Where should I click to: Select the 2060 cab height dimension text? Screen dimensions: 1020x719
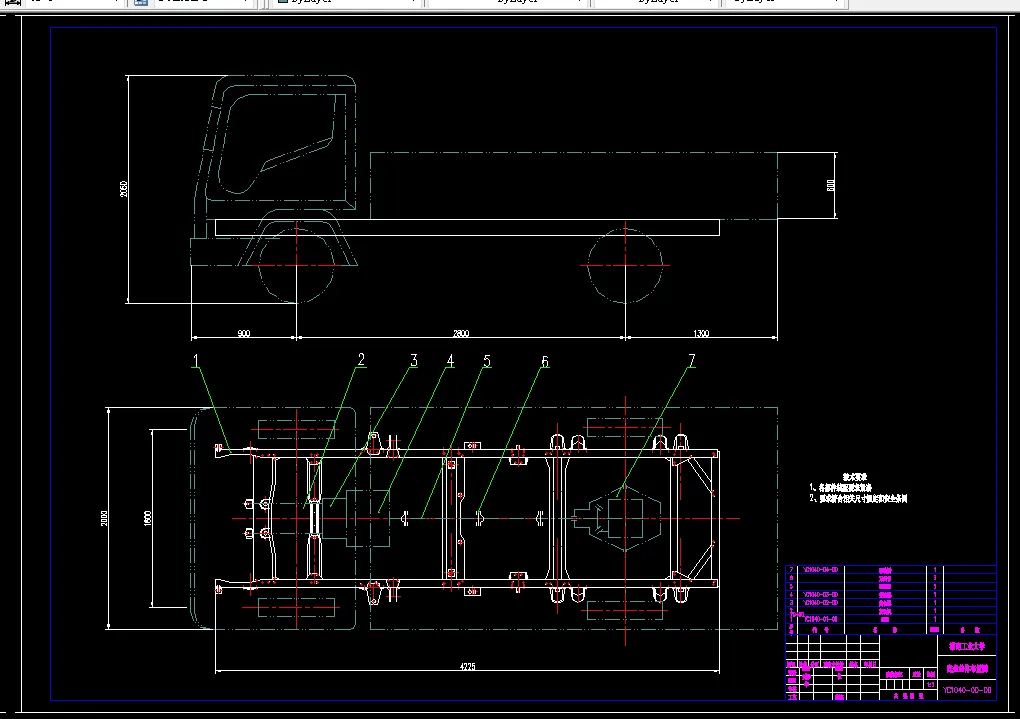coord(124,189)
